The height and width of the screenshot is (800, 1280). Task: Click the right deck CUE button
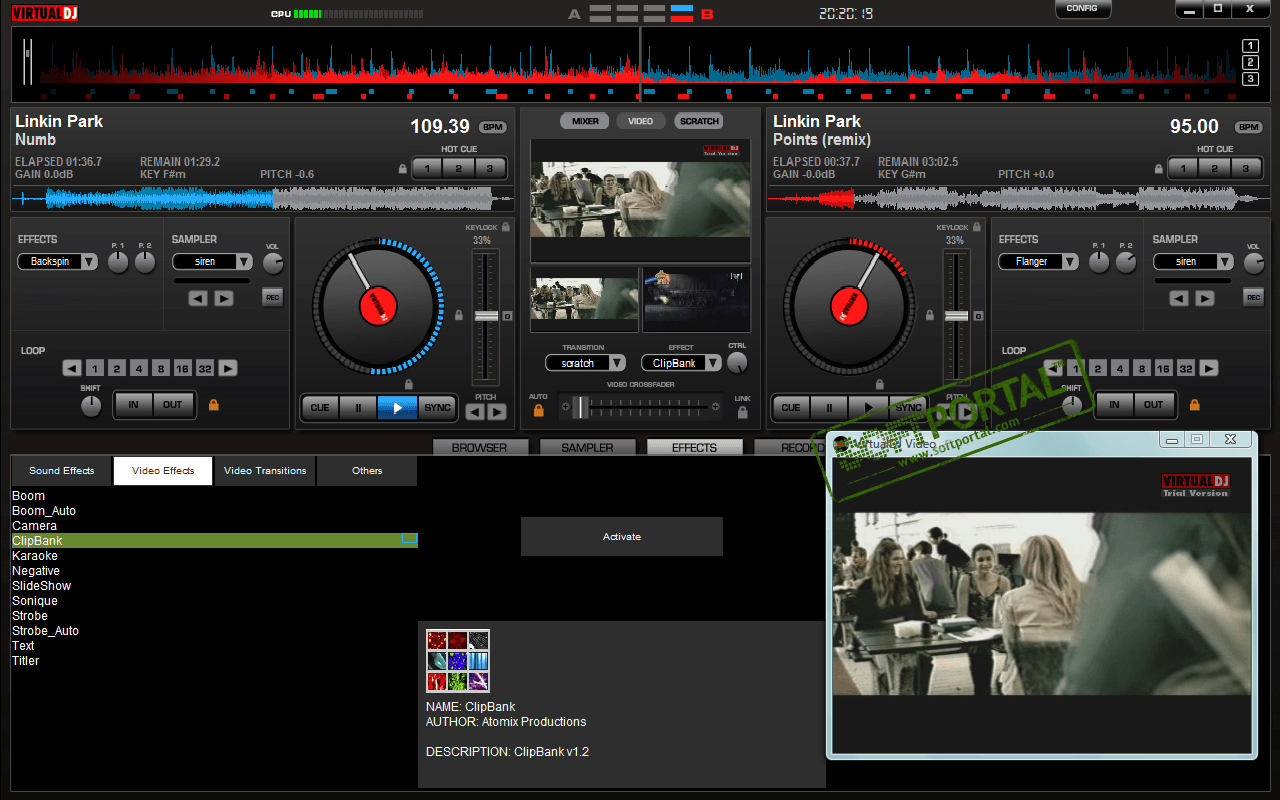pyautogui.click(x=791, y=408)
